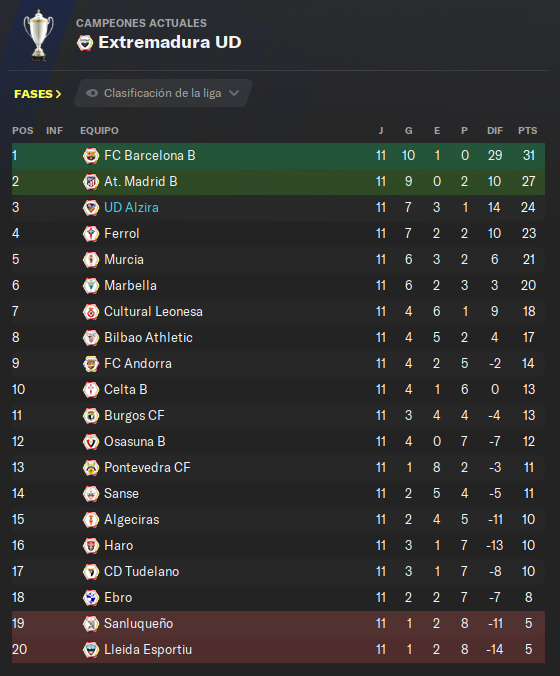Click the Ebro club crest icon
This screenshot has width=560, height=676.
[x=91, y=598]
